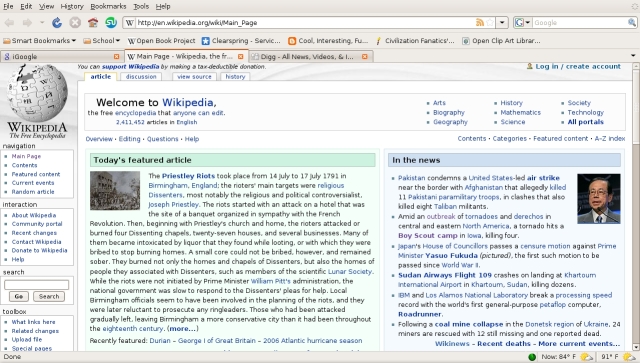Click in the Google search field

[579, 23]
